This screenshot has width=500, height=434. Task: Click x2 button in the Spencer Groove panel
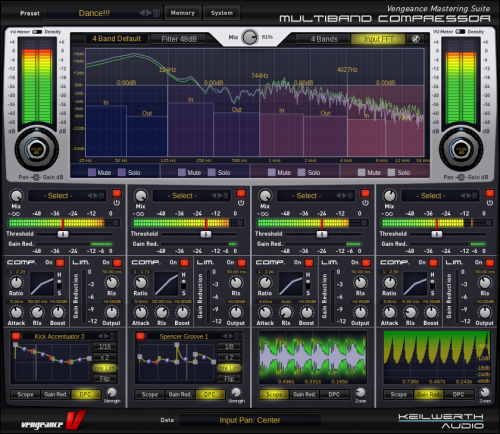tap(229, 357)
